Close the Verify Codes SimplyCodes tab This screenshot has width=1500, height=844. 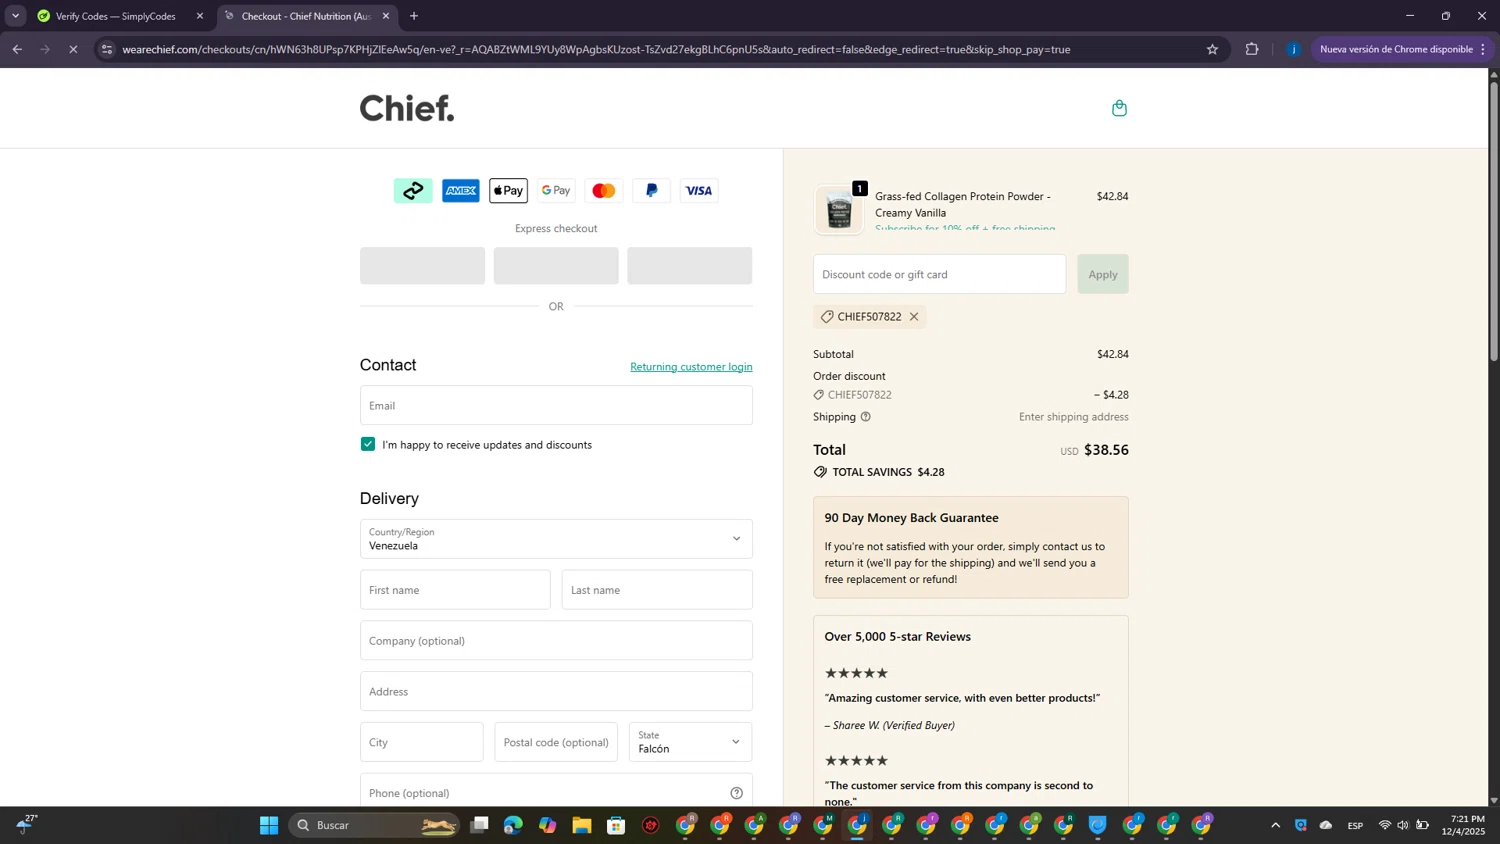pyautogui.click(x=199, y=16)
